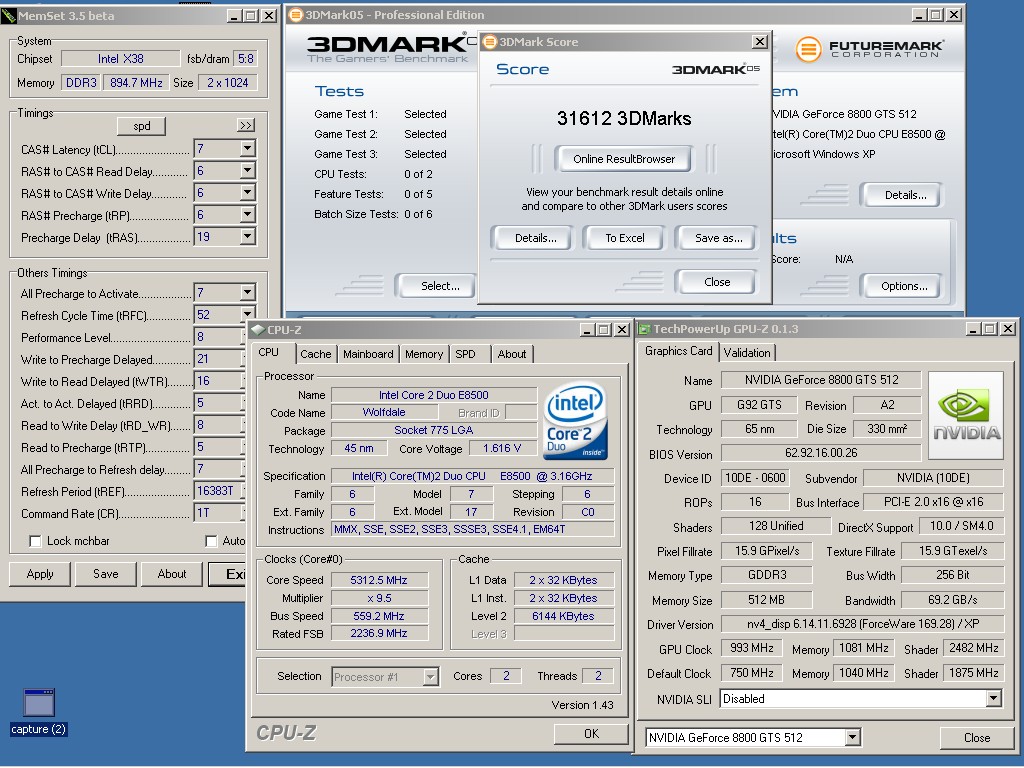The width and height of the screenshot is (1024, 768).
Task: Click the Write to Precharge Delayed value field
Action: [219, 359]
